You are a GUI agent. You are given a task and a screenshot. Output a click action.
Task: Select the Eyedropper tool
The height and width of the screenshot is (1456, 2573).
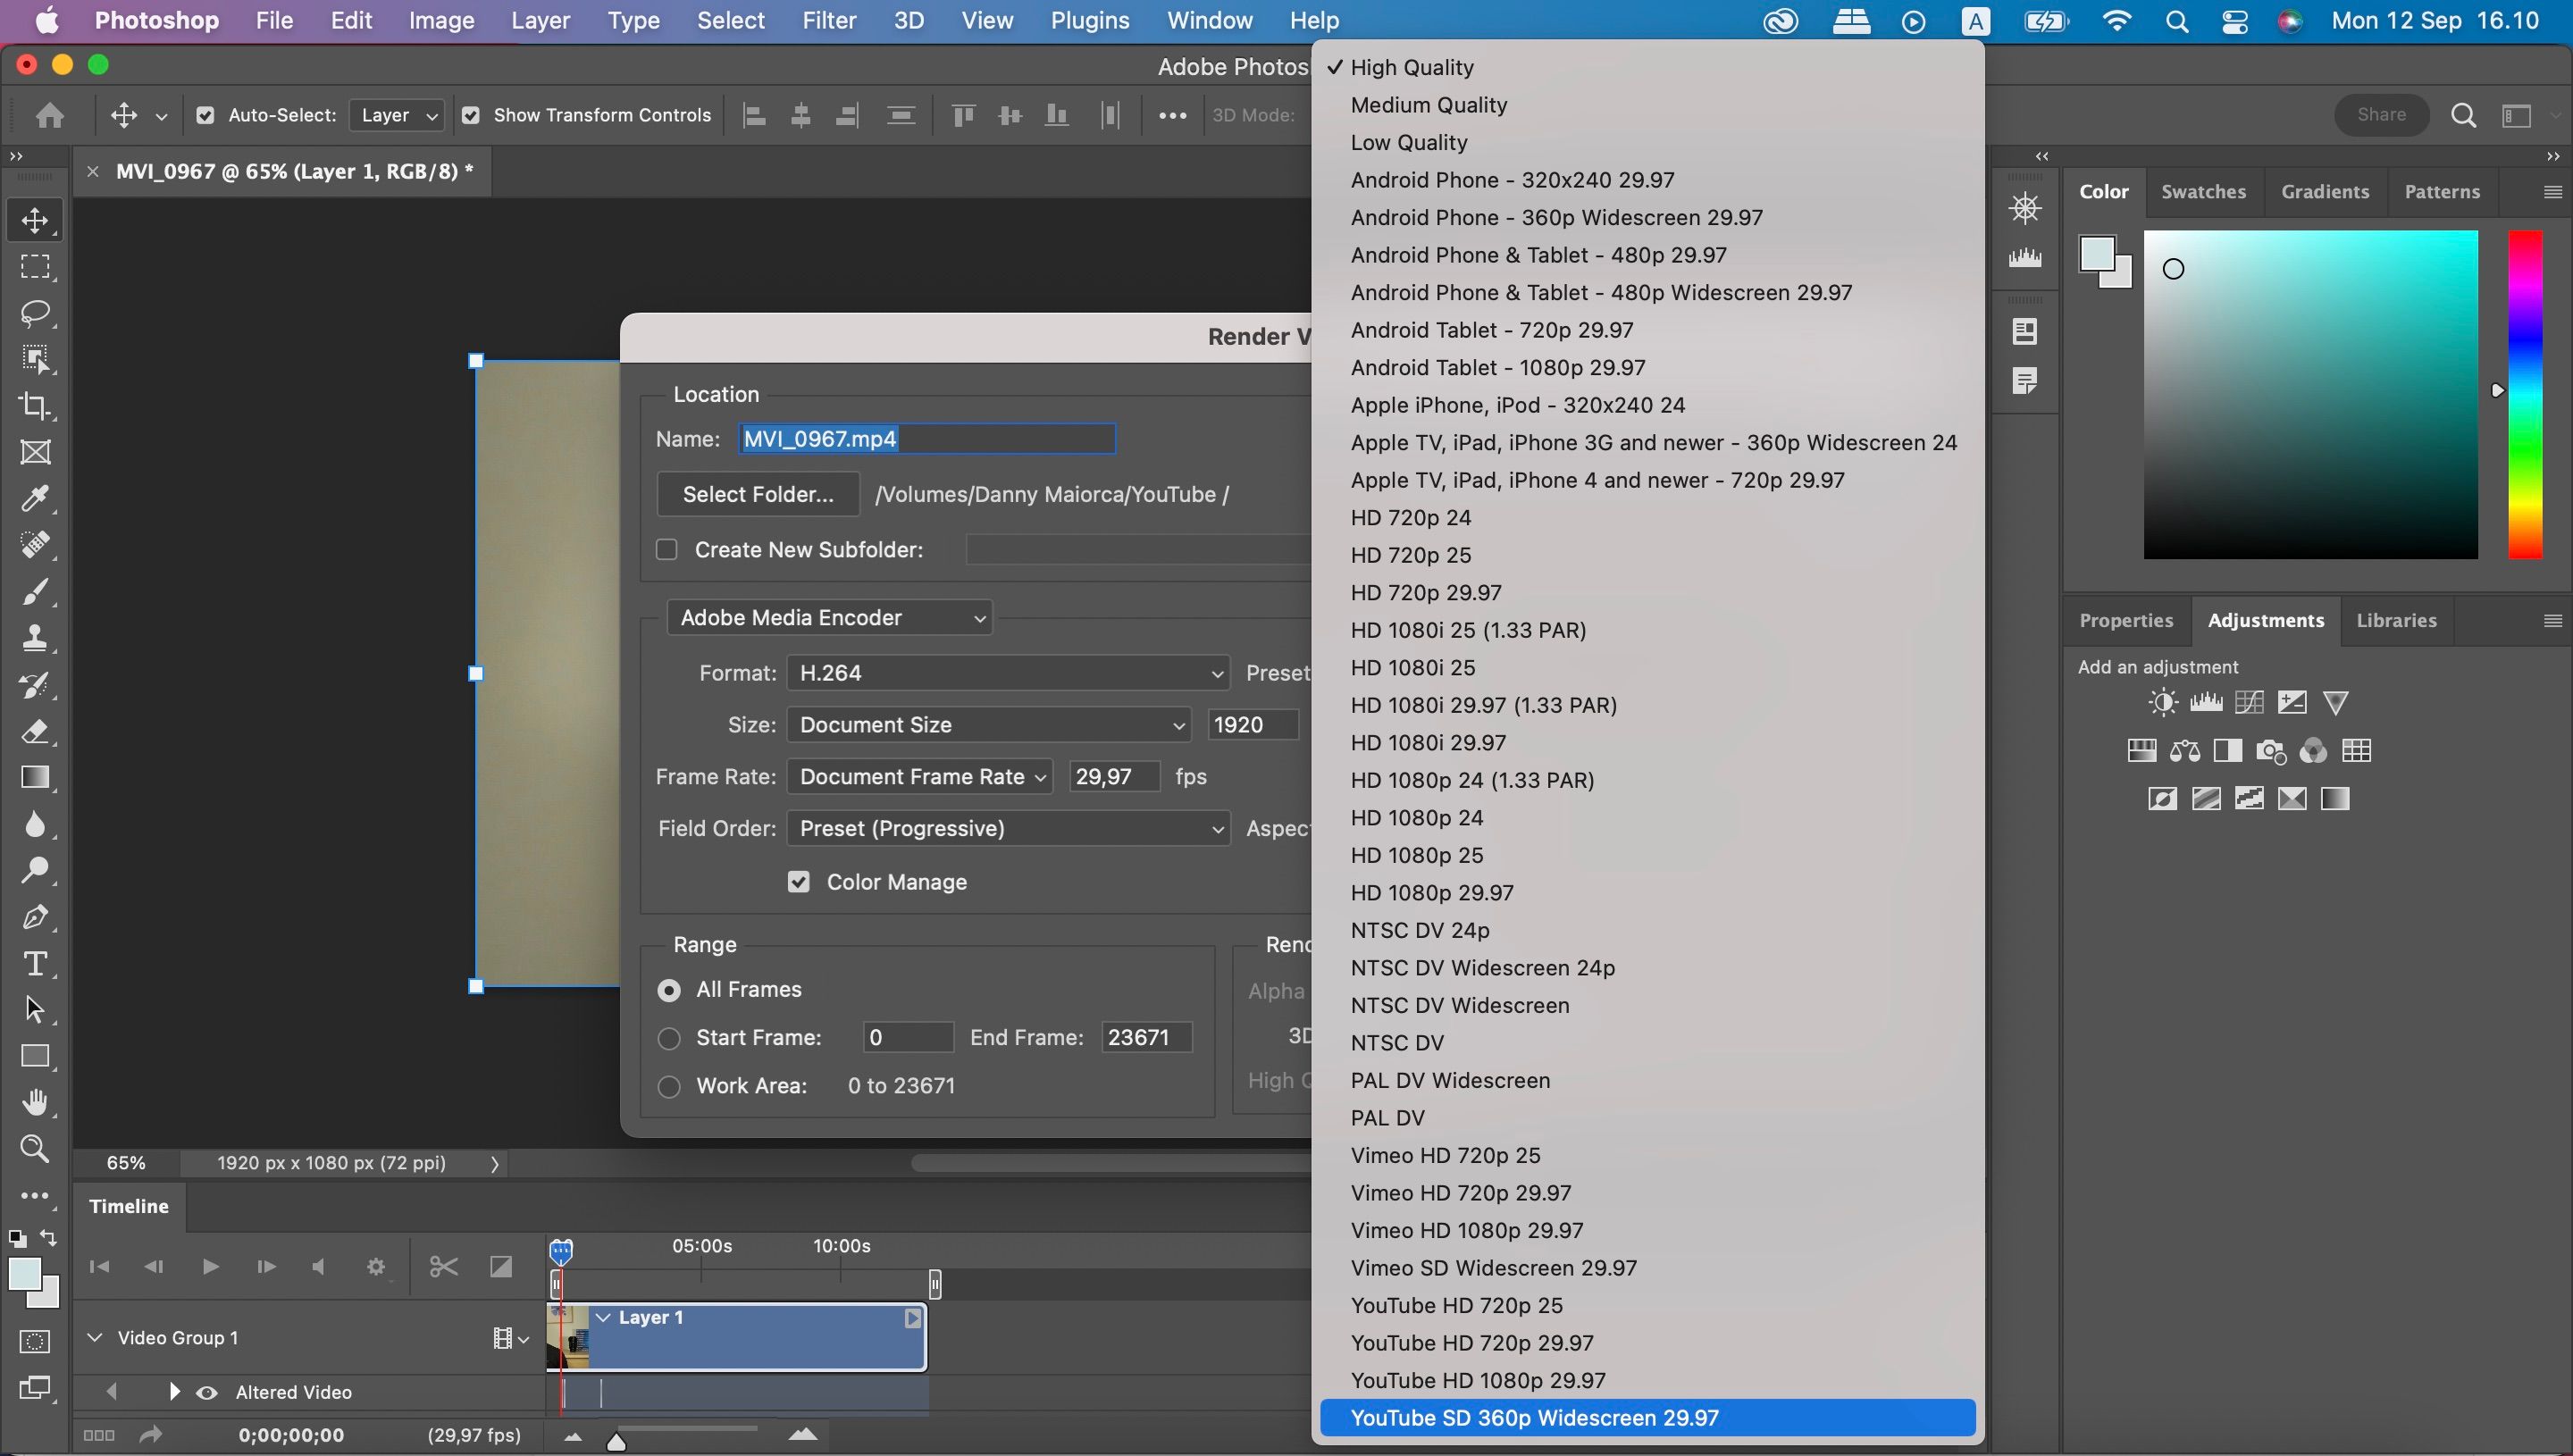36,498
